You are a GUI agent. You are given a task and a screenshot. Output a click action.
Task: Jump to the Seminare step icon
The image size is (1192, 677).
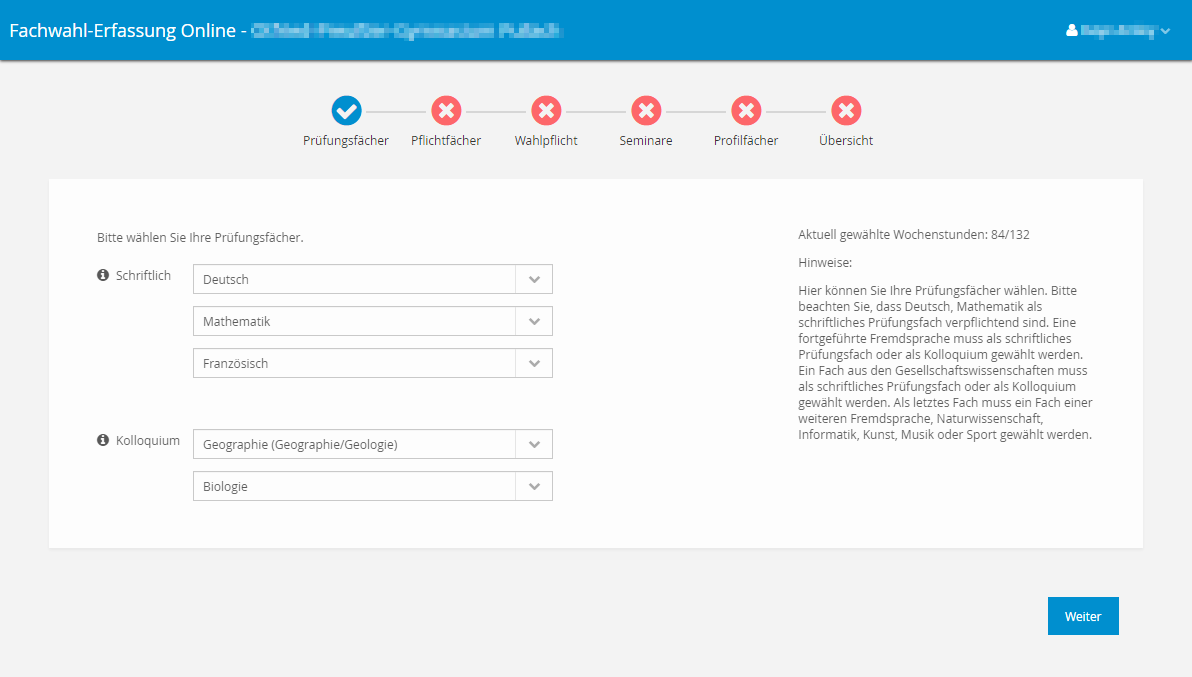646,111
